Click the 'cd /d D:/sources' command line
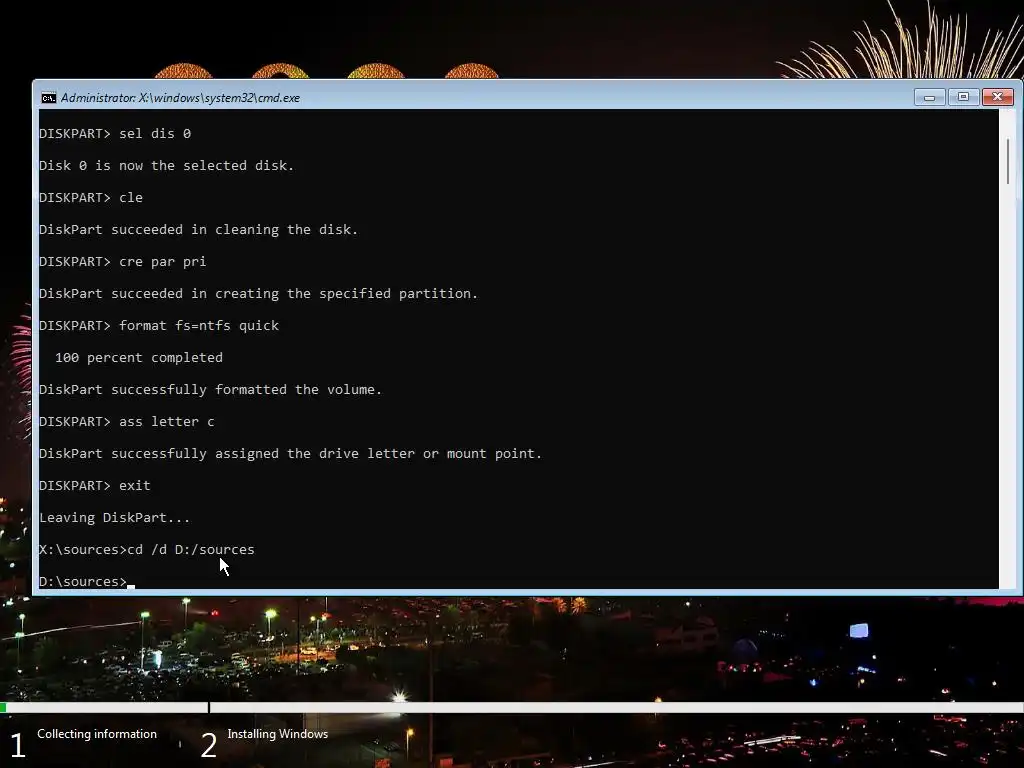This screenshot has height=768, width=1024. tap(147, 550)
